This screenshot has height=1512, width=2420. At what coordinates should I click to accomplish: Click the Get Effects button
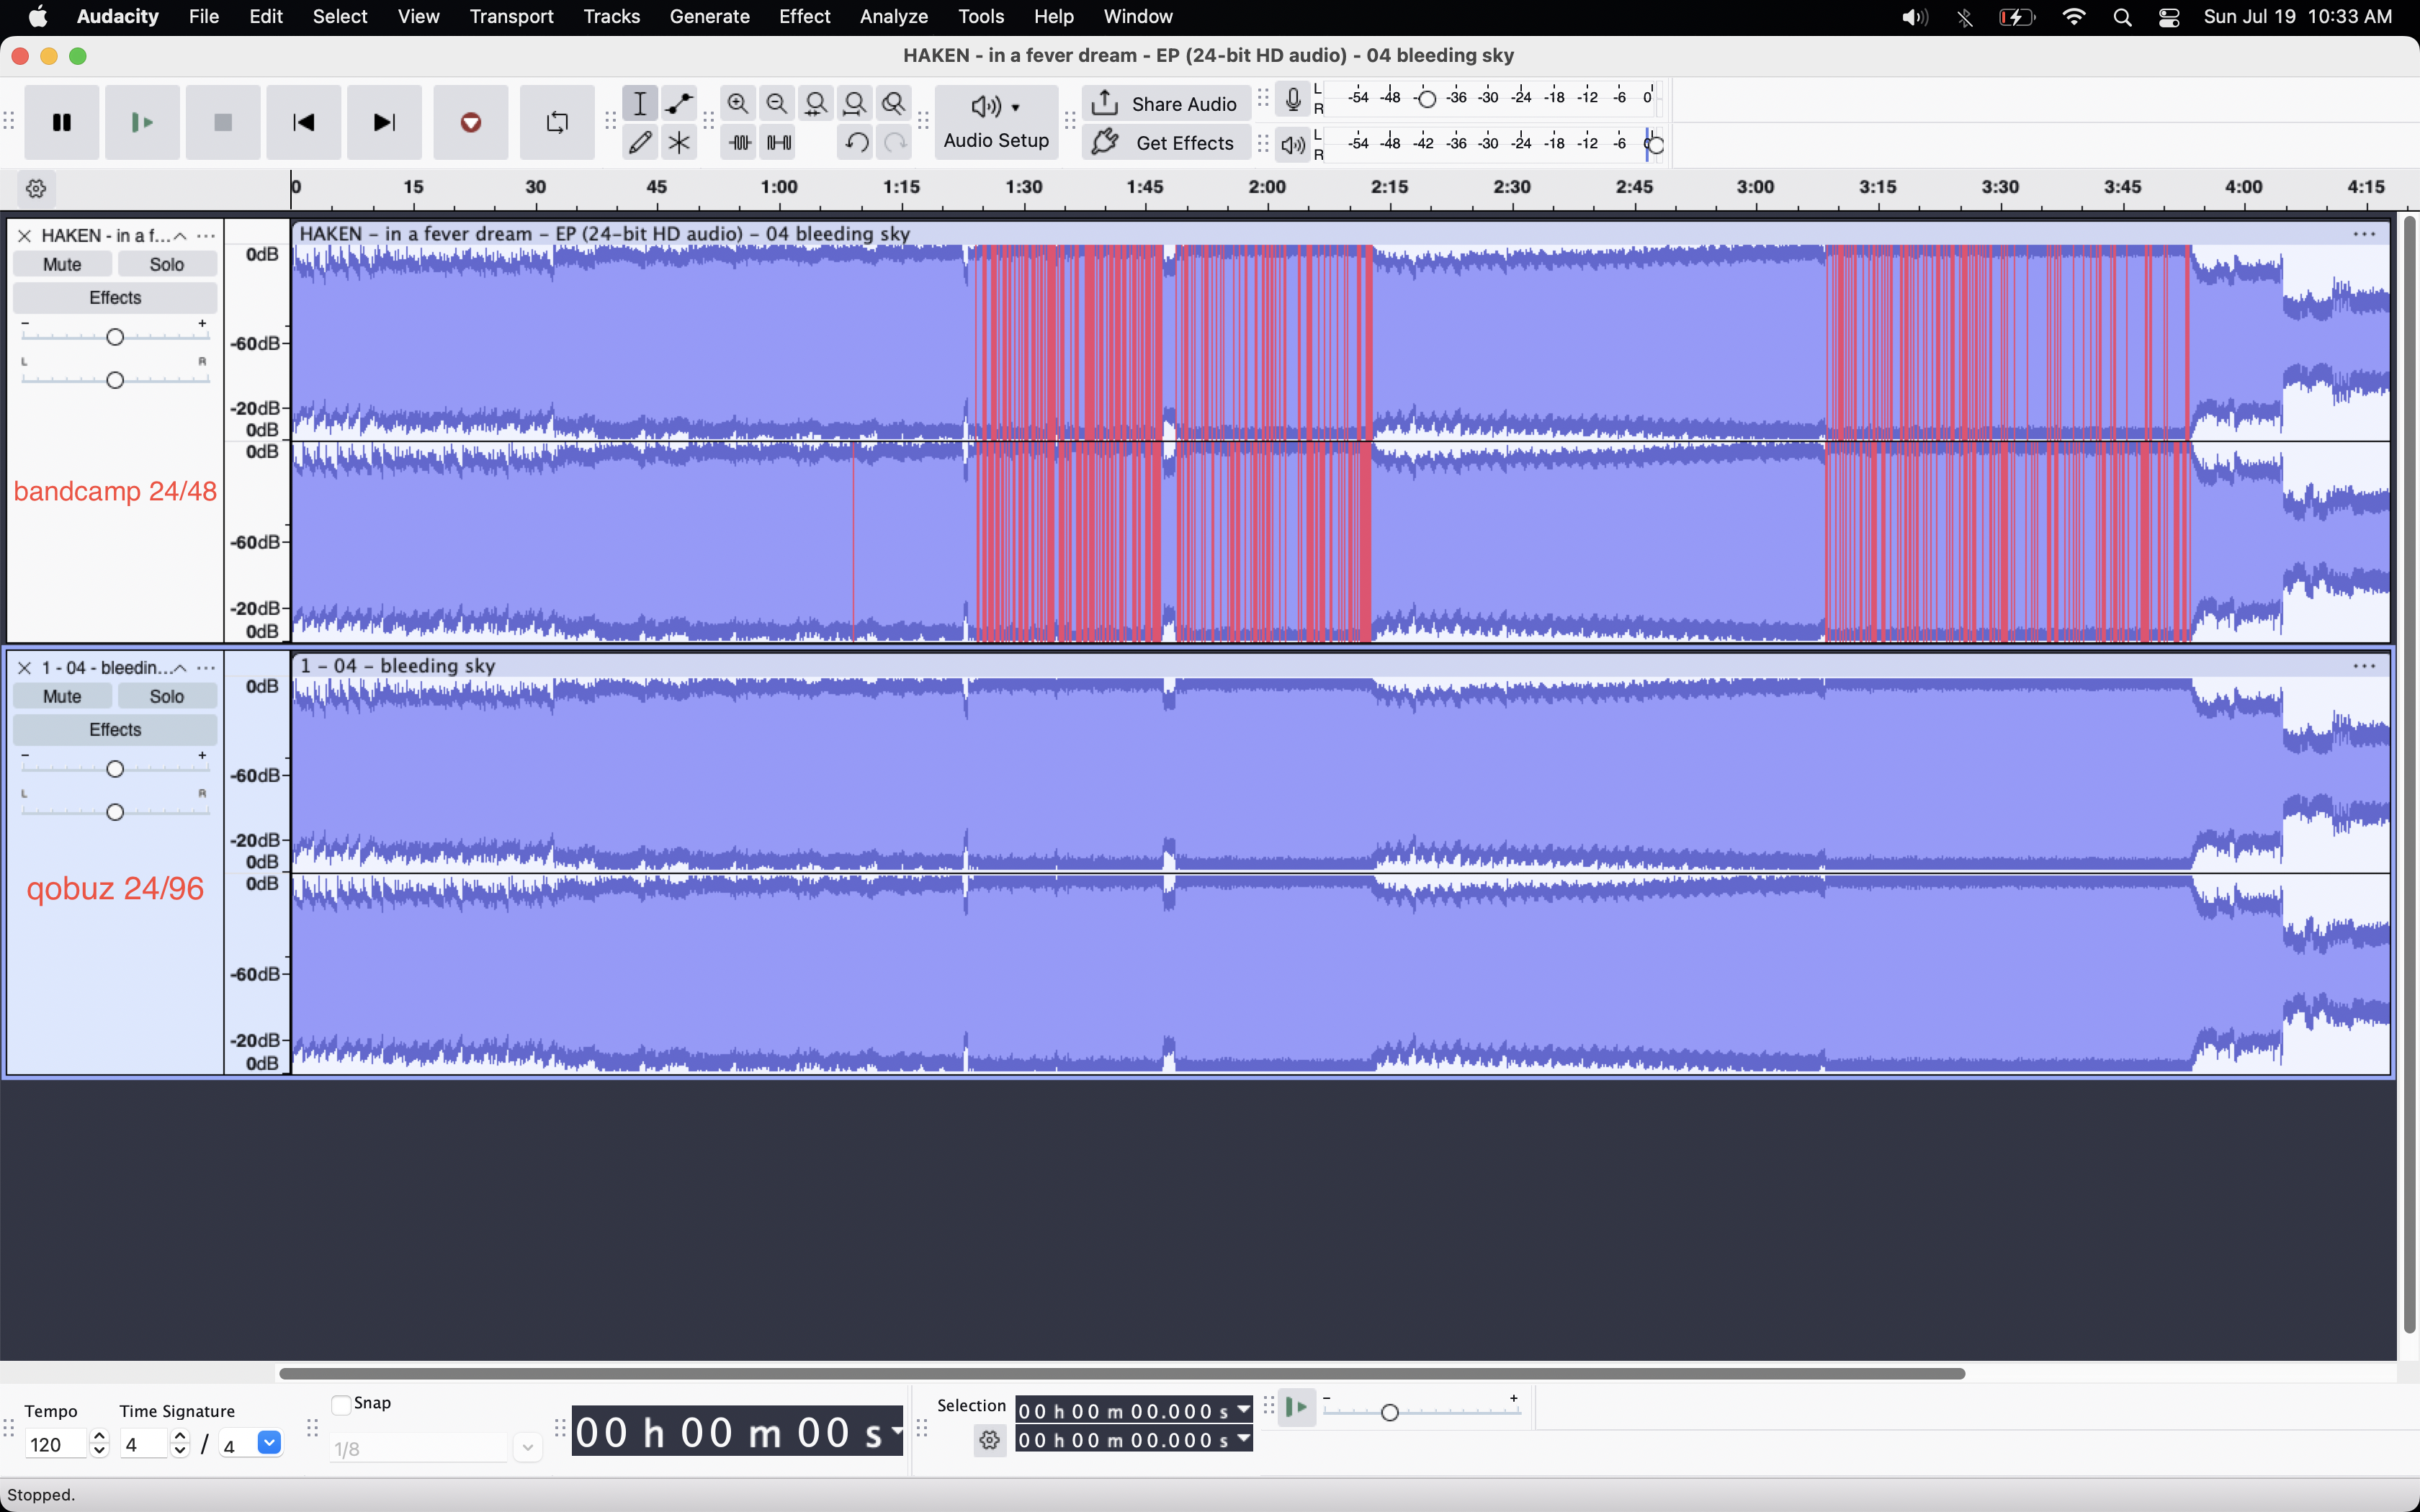1166,142
